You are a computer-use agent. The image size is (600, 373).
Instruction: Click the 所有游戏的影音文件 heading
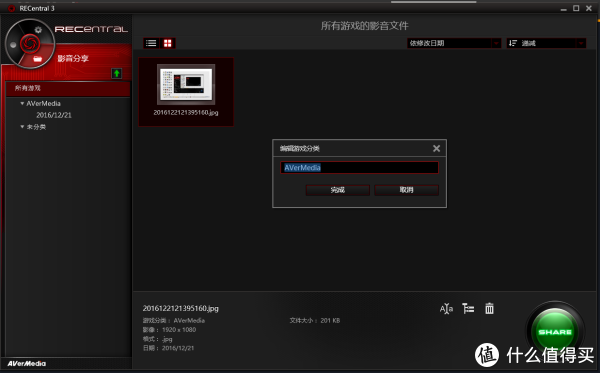(x=364, y=26)
